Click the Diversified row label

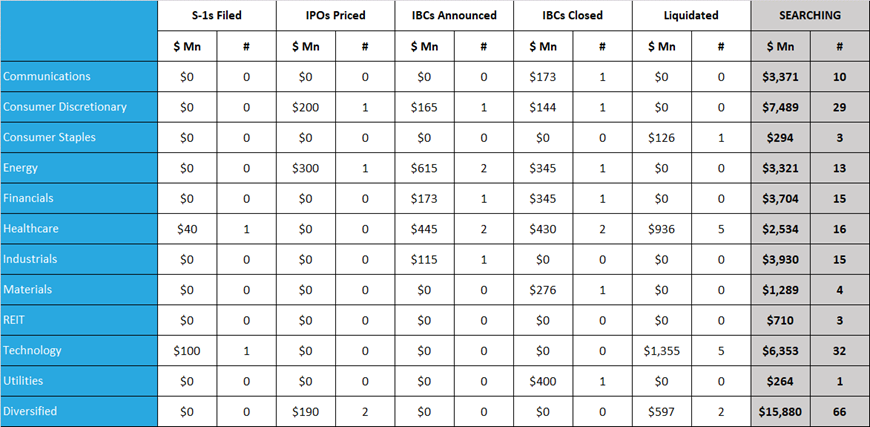pyautogui.click(x=31, y=411)
